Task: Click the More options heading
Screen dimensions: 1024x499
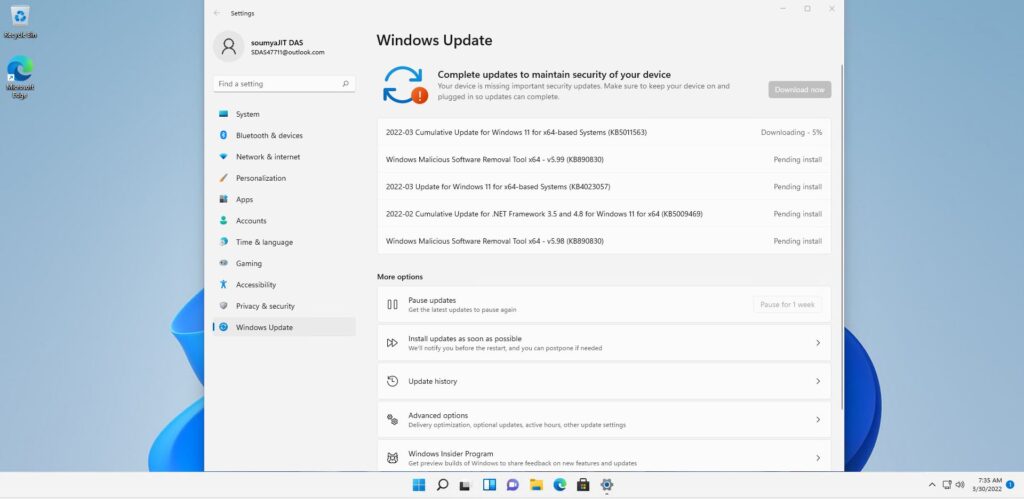Action: (x=400, y=277)
